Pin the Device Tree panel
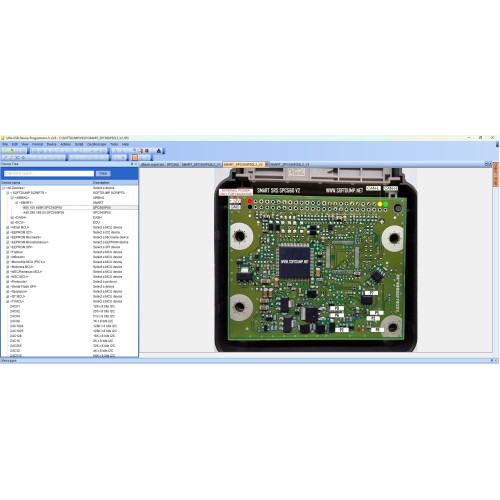Screen dimensions: 500x500 pos(132,164)
